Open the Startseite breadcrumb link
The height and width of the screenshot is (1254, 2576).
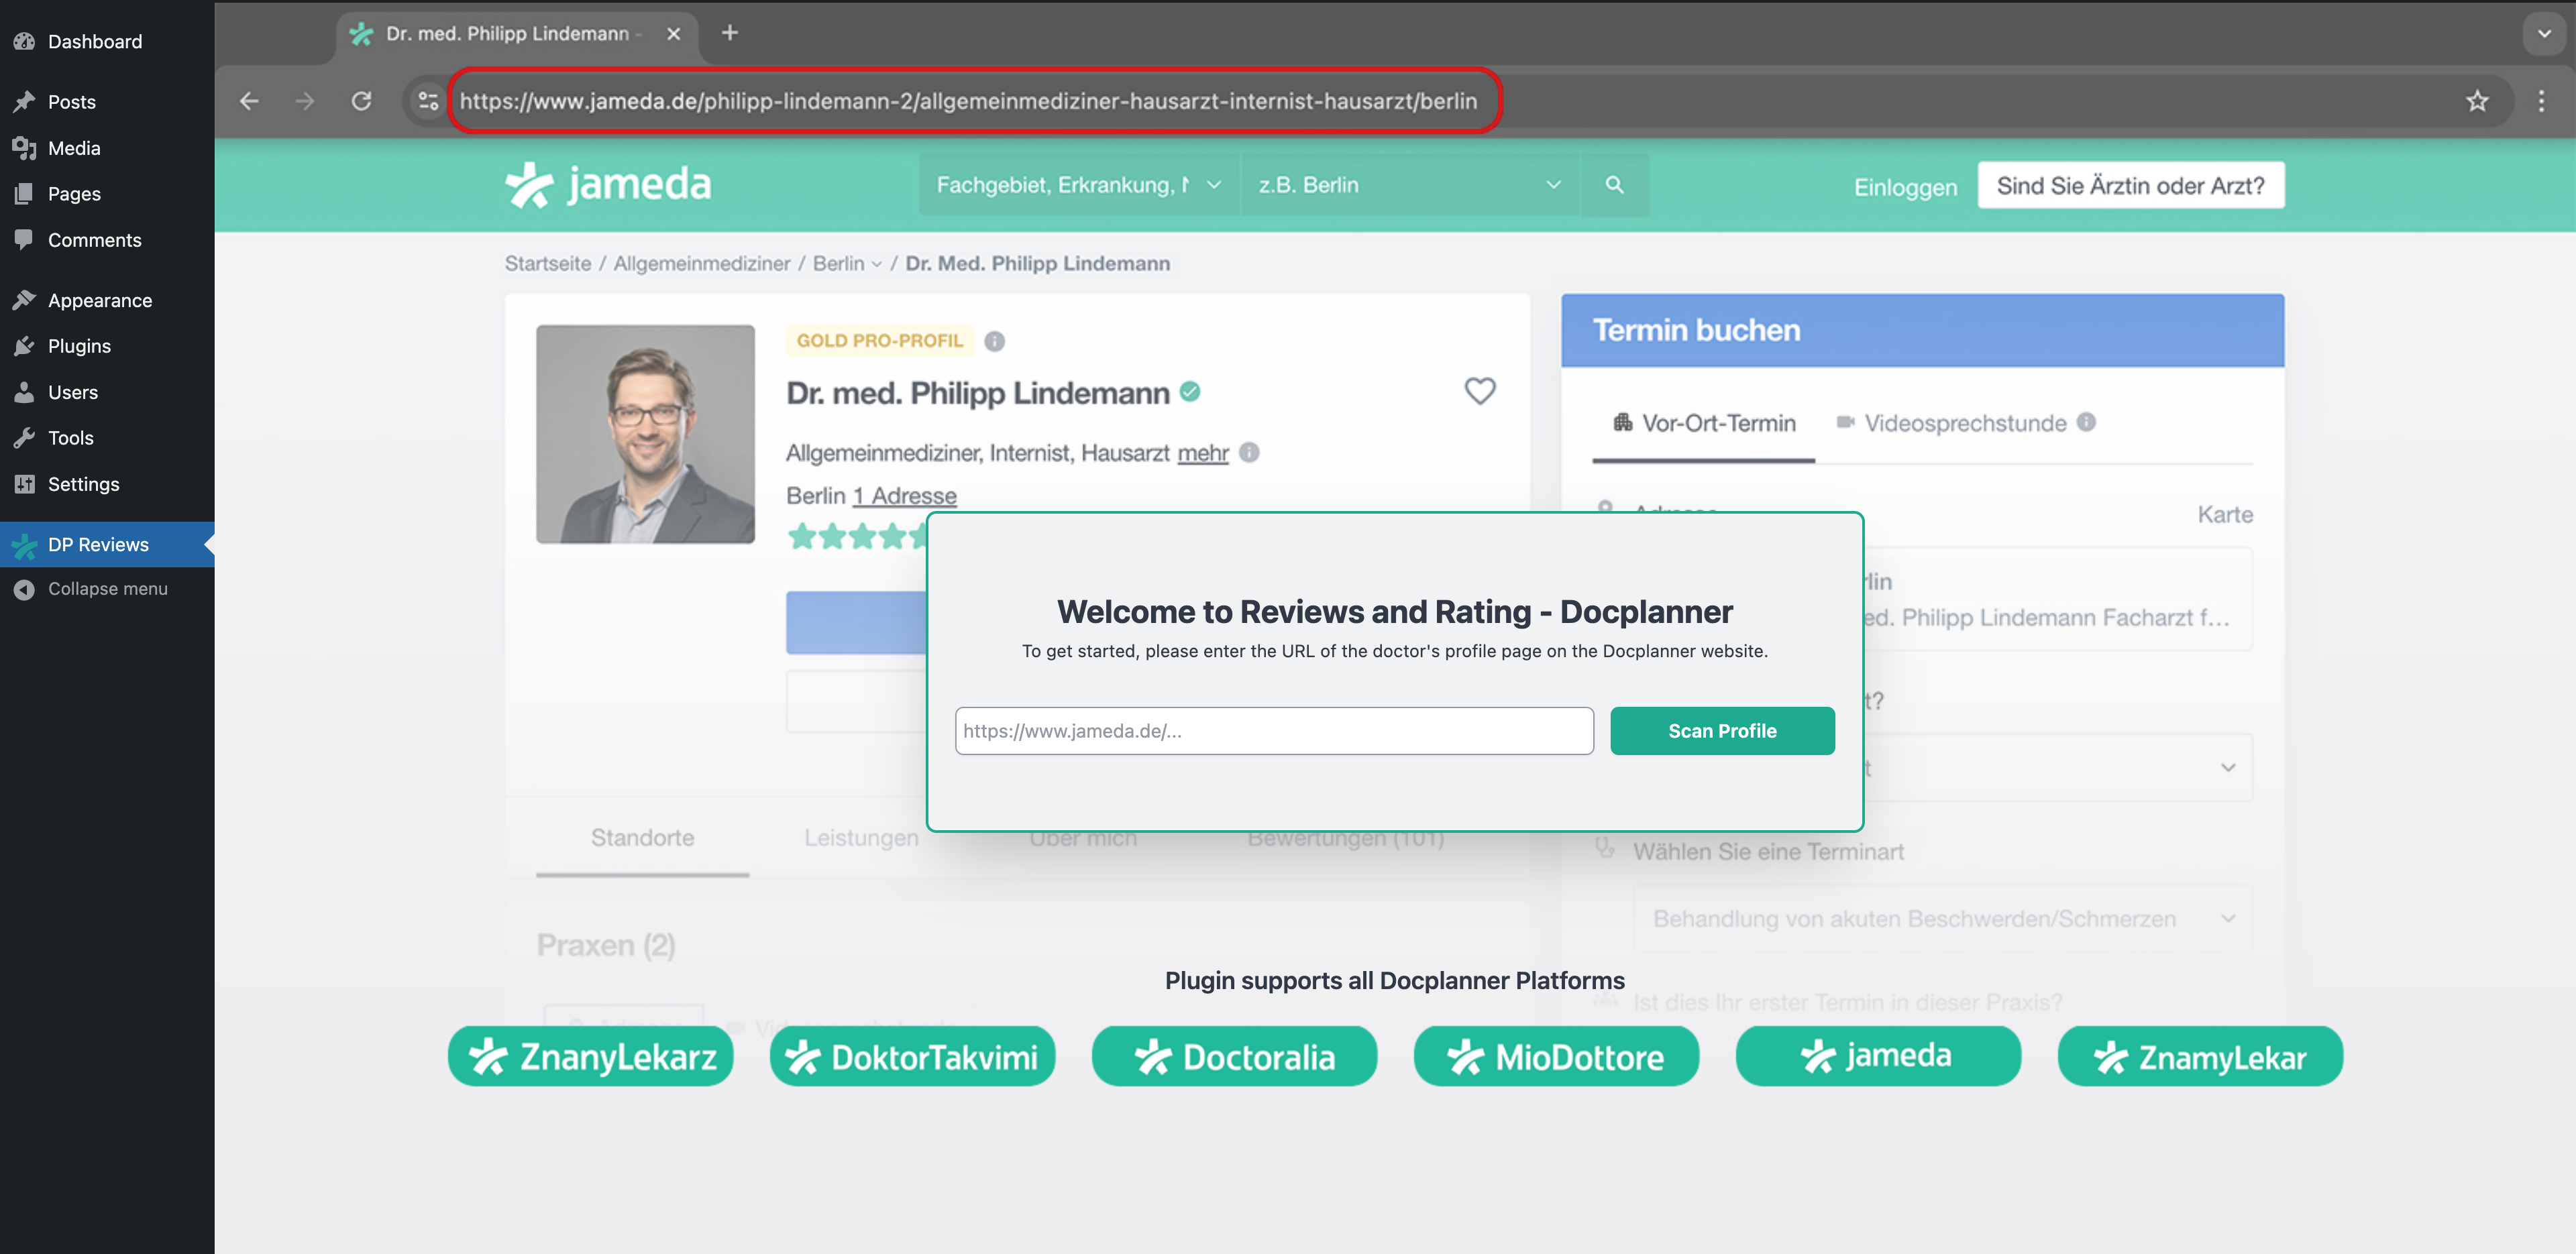tap(548, 264)
